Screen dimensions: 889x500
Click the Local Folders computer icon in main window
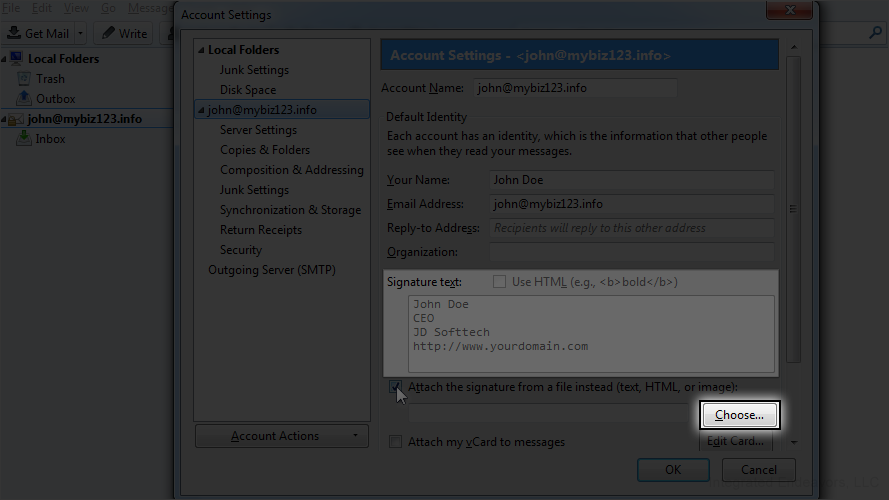[x=16, y=58]
